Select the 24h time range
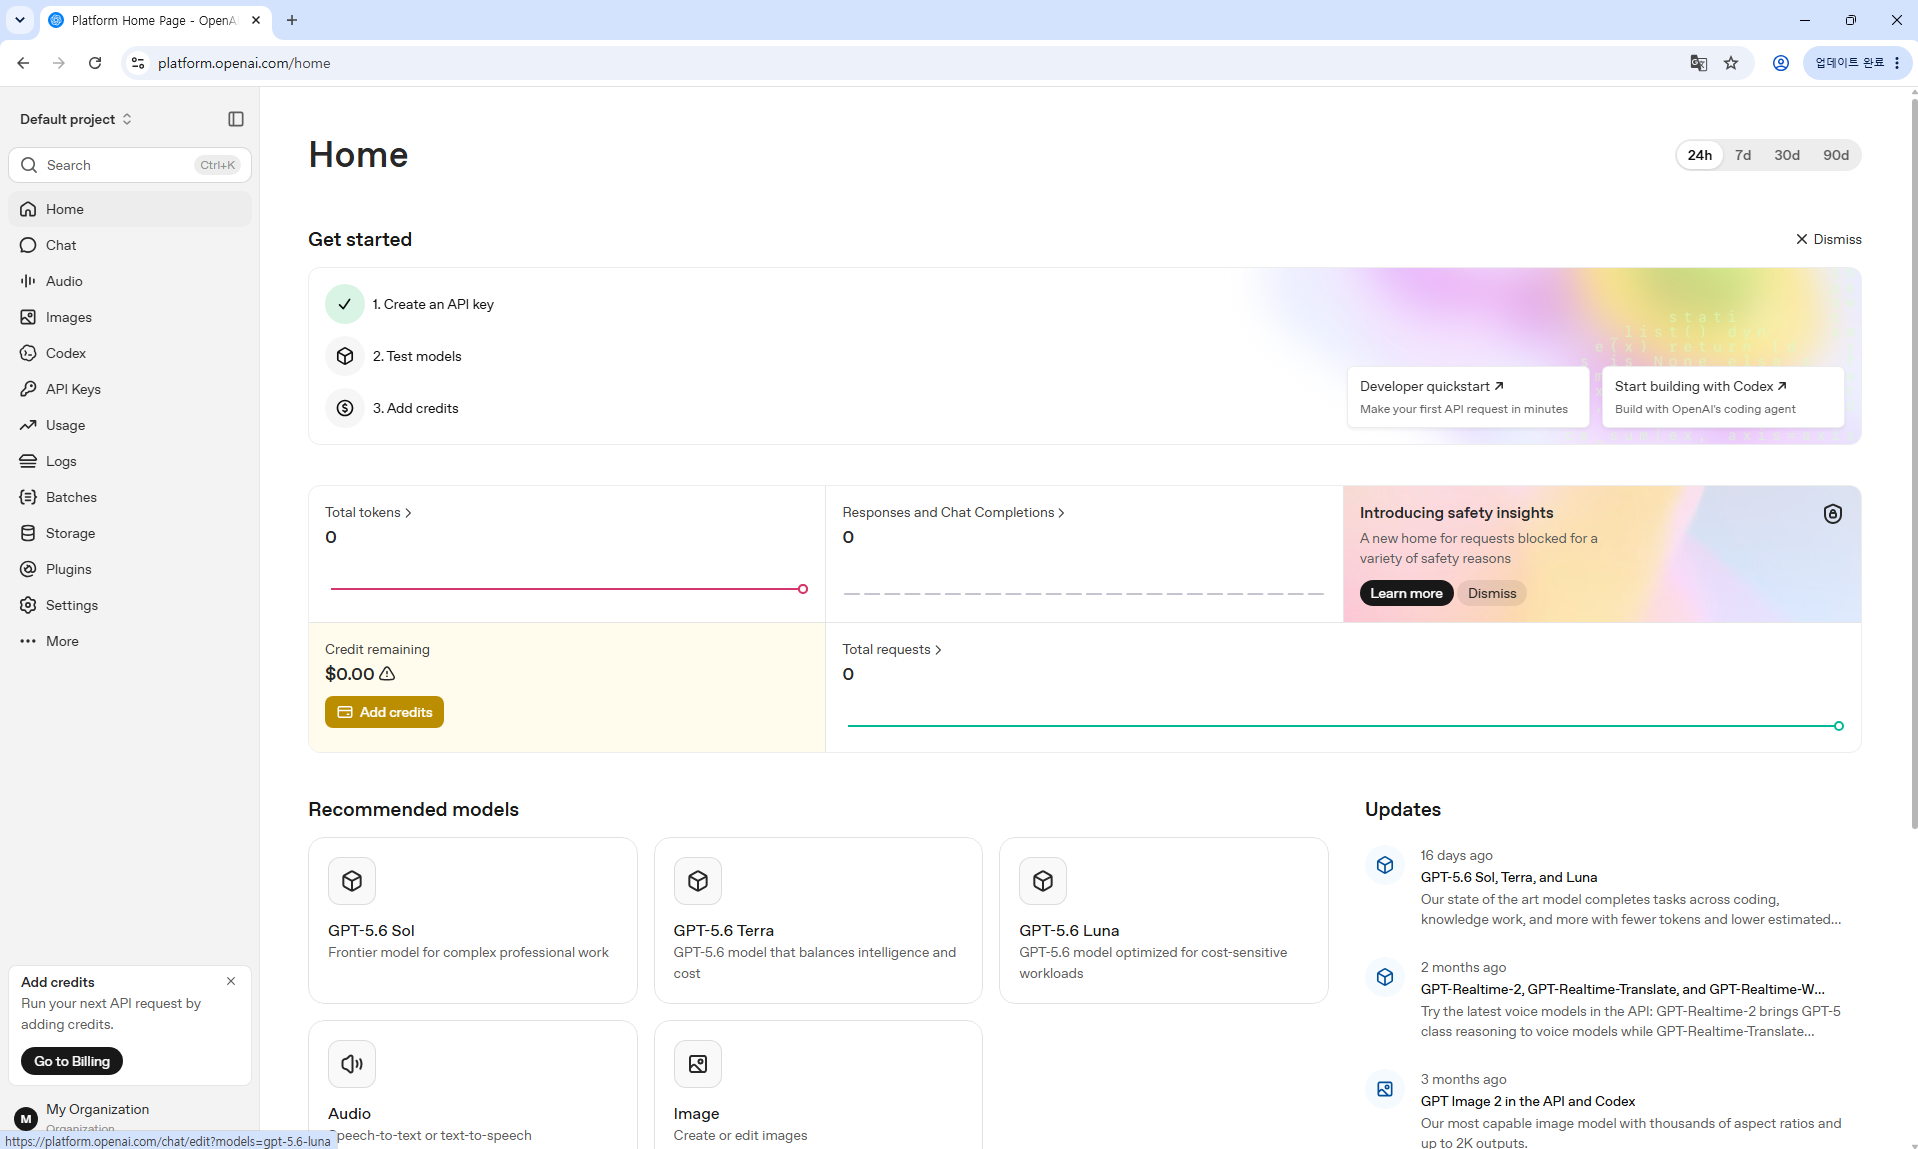Image resolution: width=1918 pixels, height=1149 pixels. (1700, 155)
